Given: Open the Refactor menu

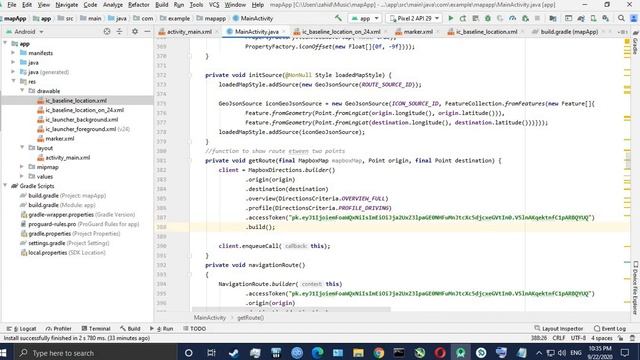Looking at the screenshot, I should point(139,5).
